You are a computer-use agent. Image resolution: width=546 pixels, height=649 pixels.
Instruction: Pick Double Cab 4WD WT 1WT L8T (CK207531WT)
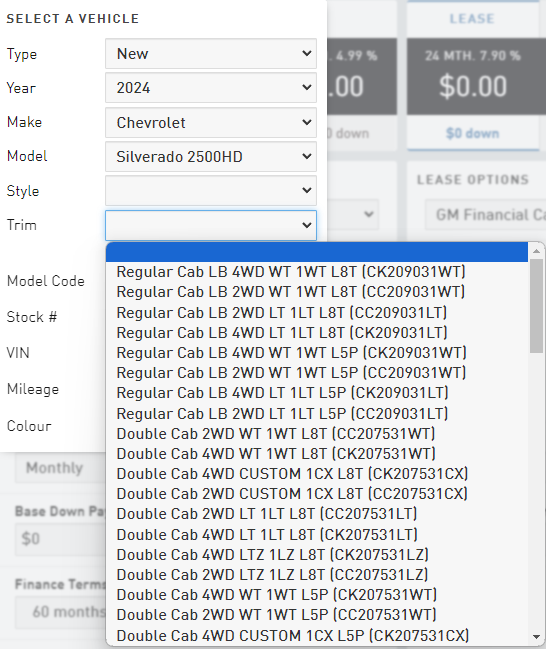[x=317, y=454]
